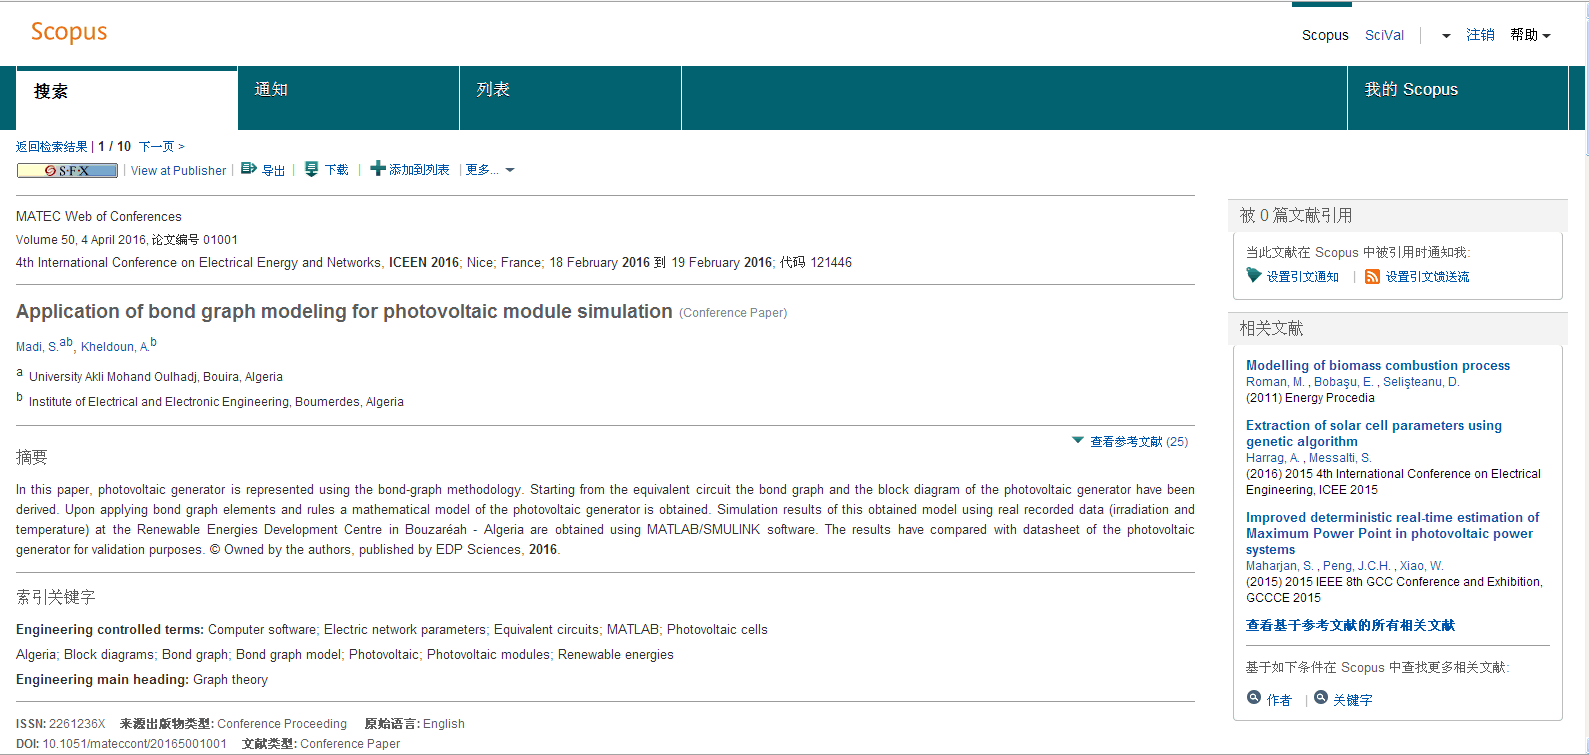Open the 我的 Scopus tab
The height and width of the screenshot is (755, 1589).
pos(1411,90)
